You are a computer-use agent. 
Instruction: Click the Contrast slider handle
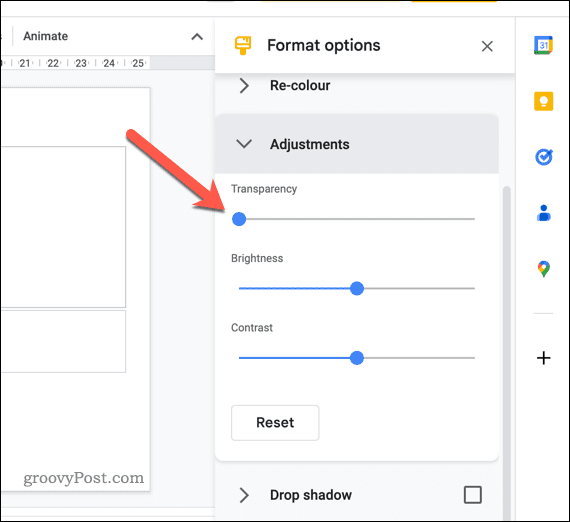point(357,358)
